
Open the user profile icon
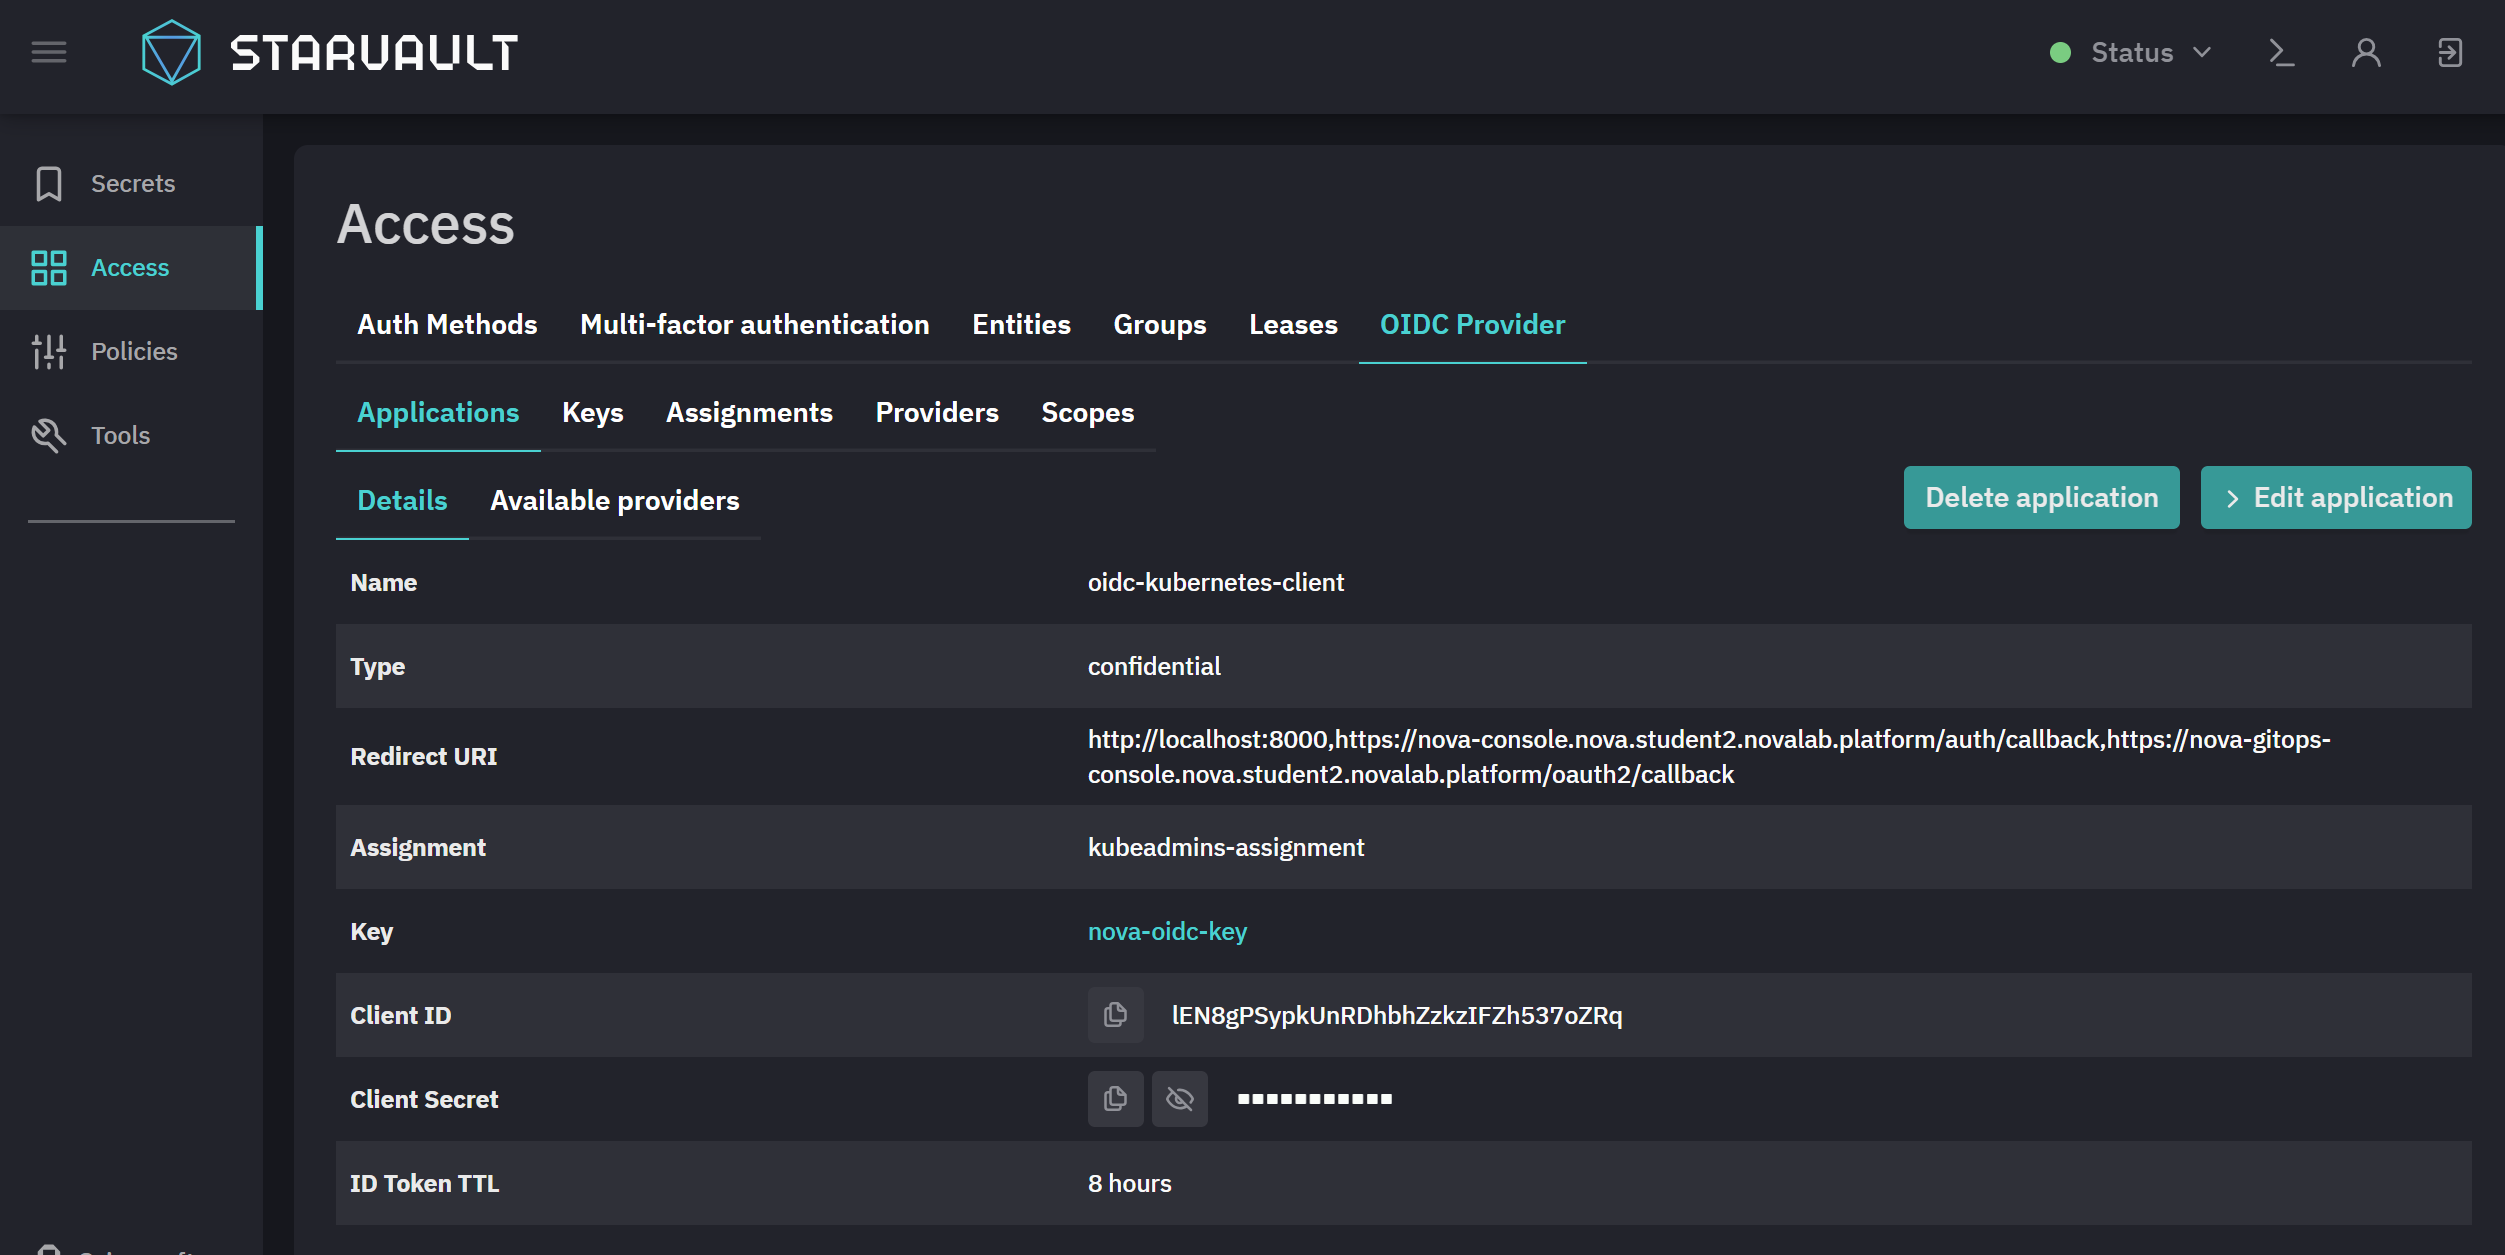[x=2366, y=52]
